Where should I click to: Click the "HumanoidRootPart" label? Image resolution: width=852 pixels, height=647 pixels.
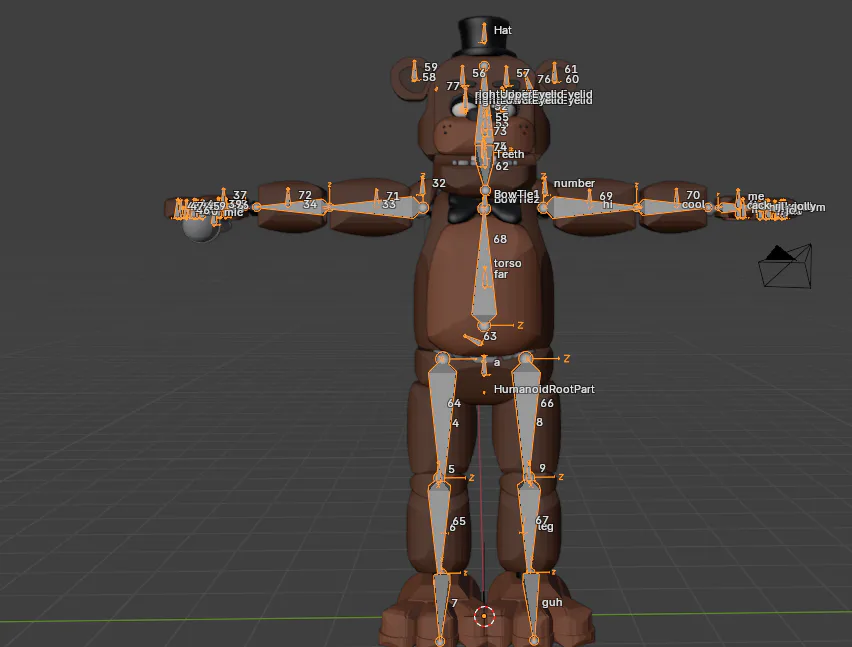pyautogui.click(x=544, y=389)
